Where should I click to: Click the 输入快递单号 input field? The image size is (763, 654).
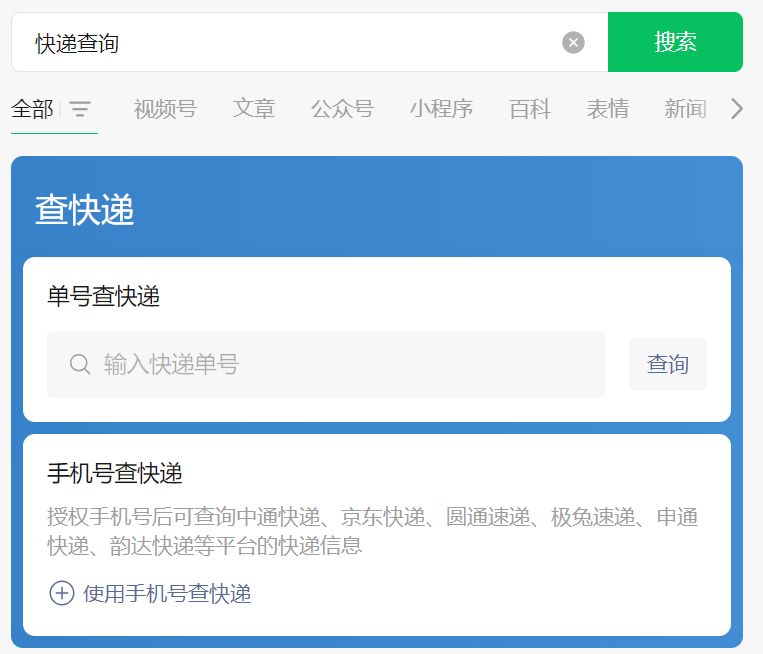(326, 364)
